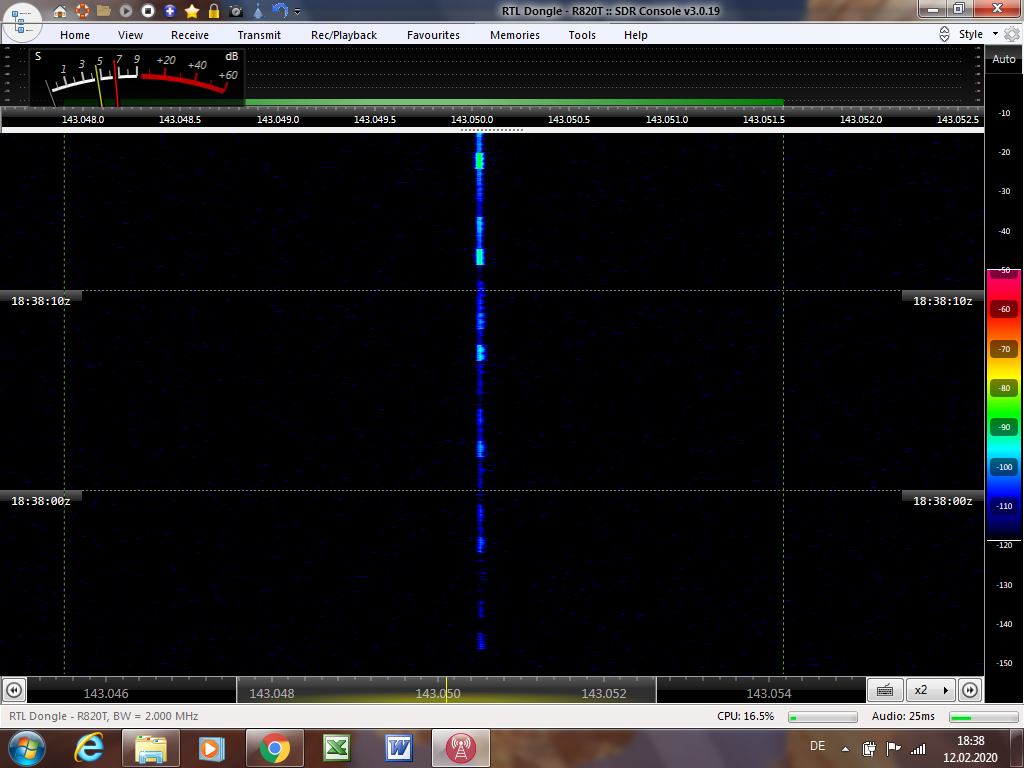Screen dimensions: 1024x768
Task: Open the lifebuoy support icon
Action: pos(82,10)
